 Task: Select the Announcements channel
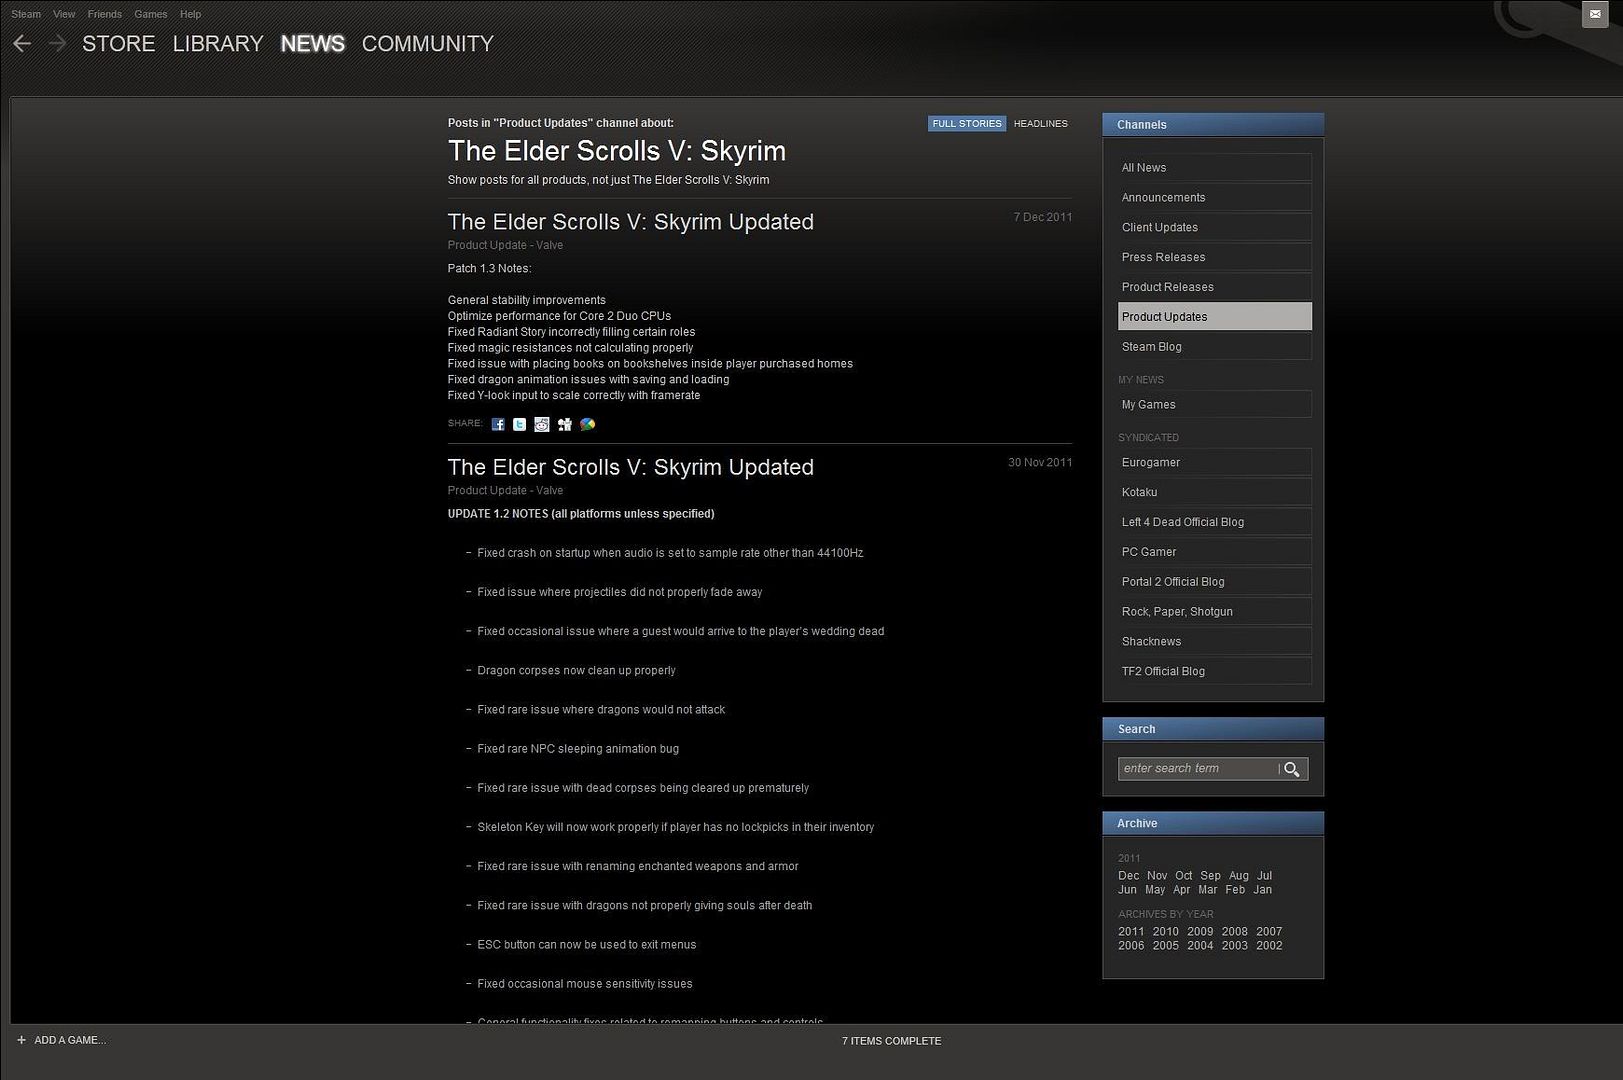click(1215, 197)
